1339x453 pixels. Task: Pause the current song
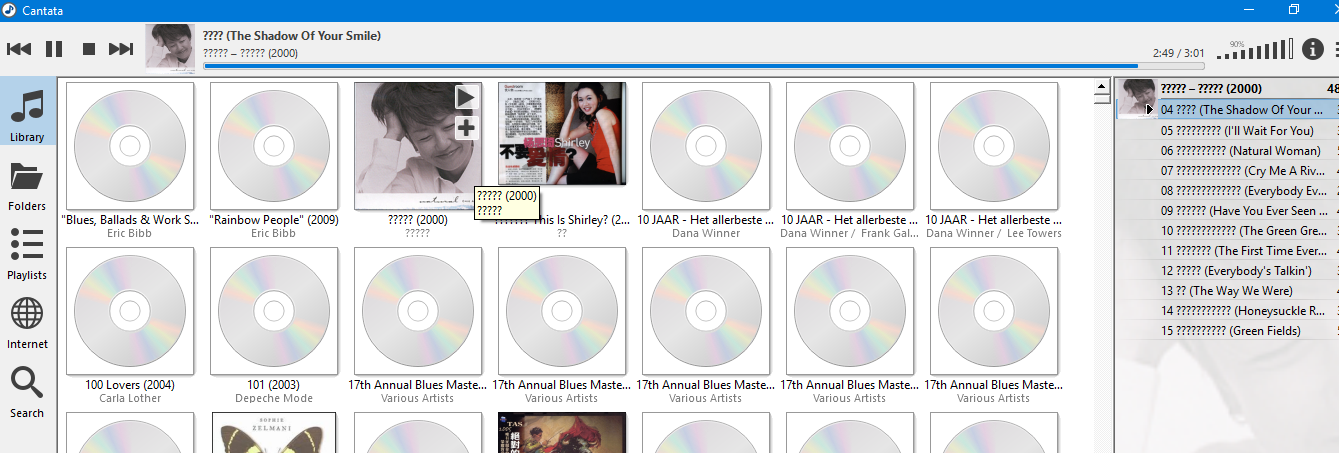[54, 49]
